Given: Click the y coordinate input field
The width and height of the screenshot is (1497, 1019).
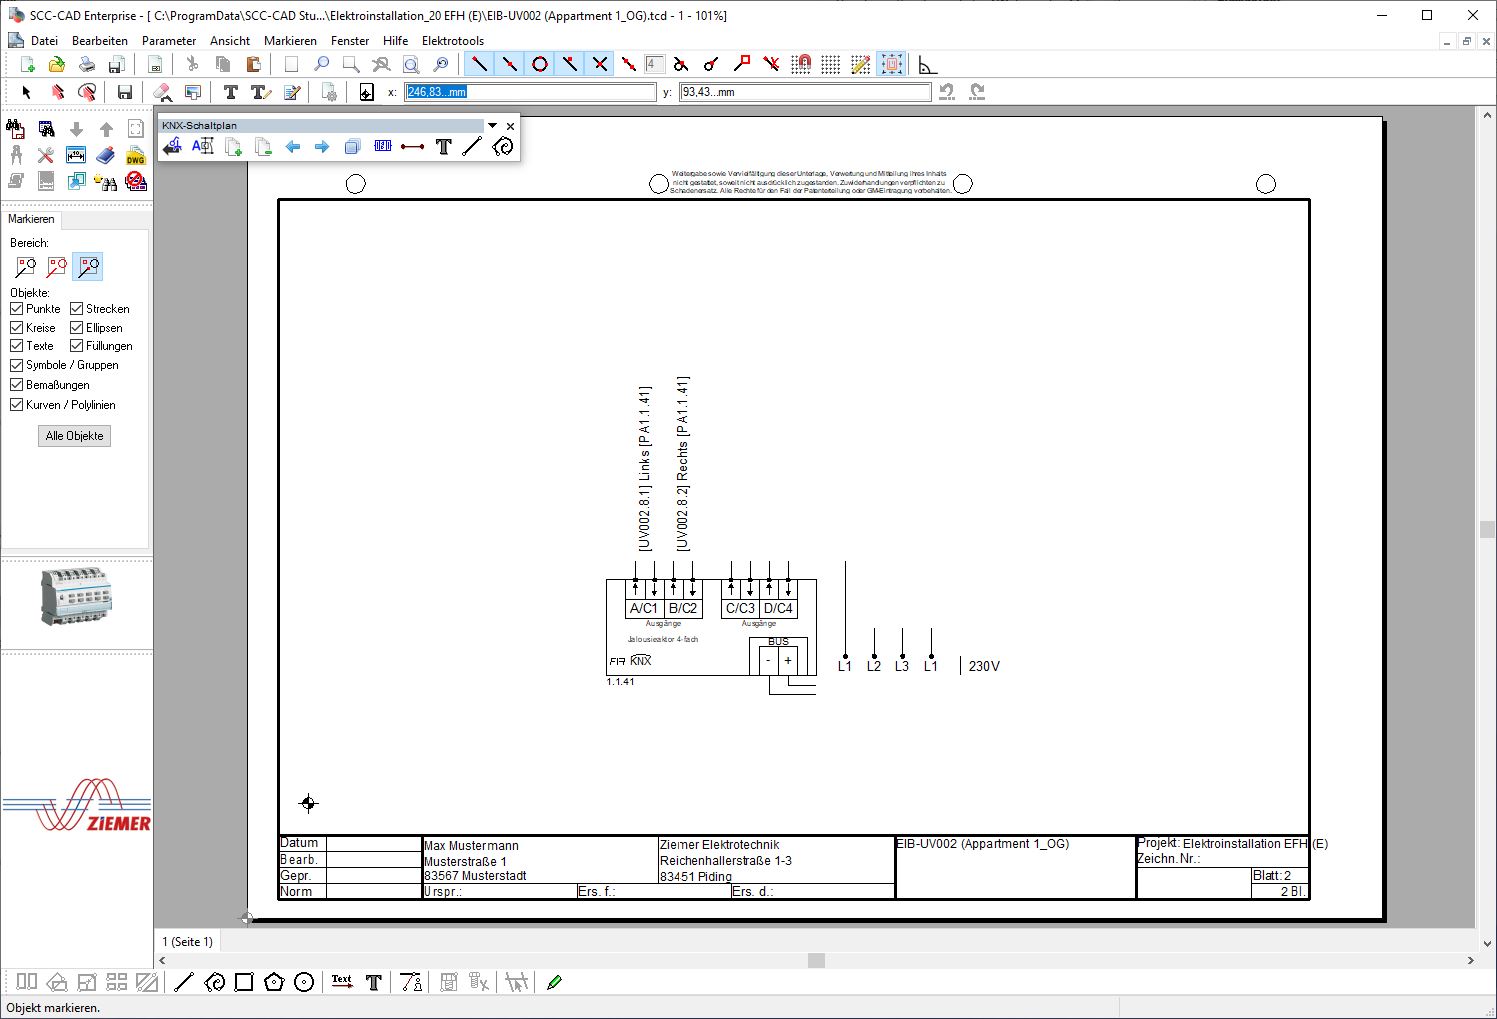Looking at the screenshot, I should point(804,92).
